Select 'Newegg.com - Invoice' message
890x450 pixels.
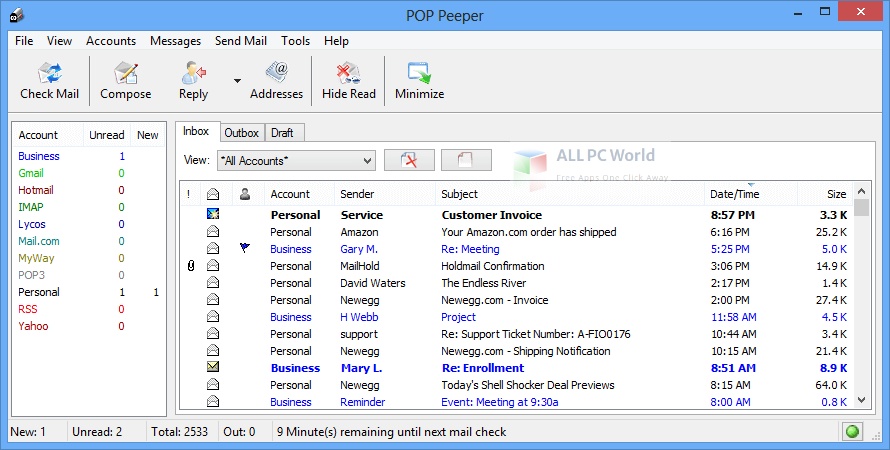tap(494, 300)
